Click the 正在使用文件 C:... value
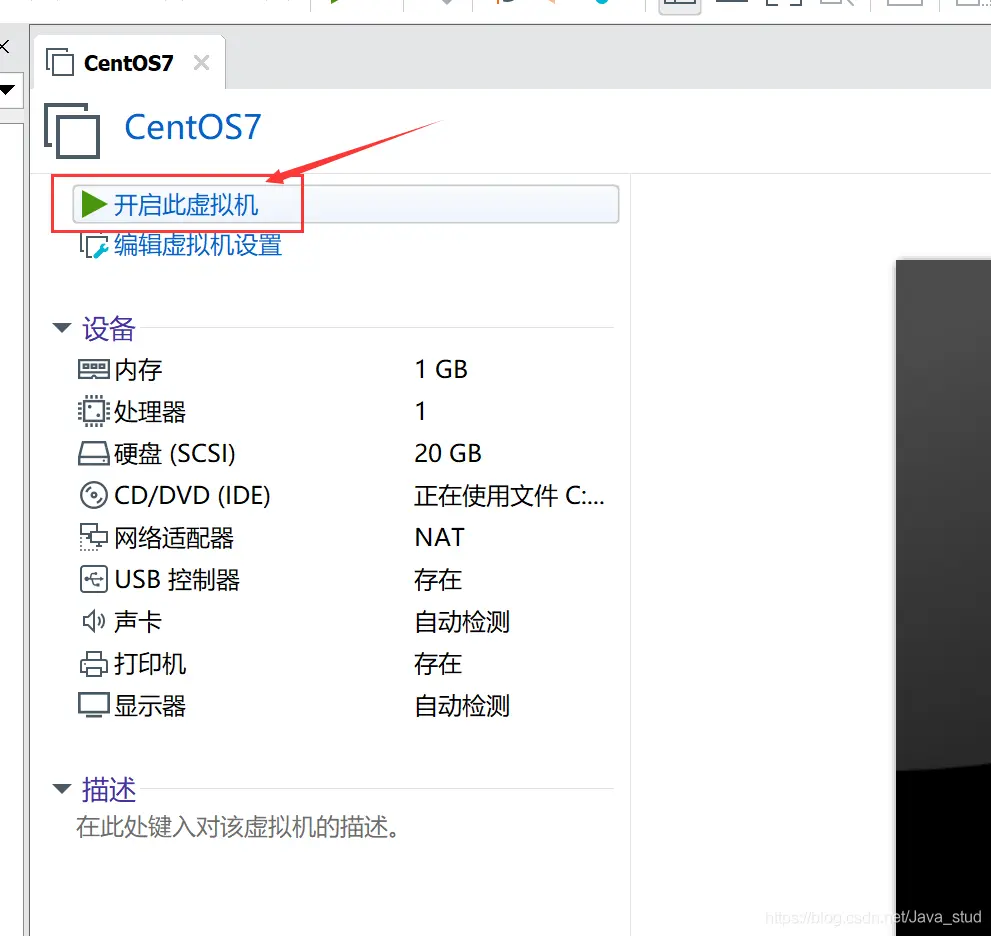This screenshot has width=991, height=936. pos(509,495)
